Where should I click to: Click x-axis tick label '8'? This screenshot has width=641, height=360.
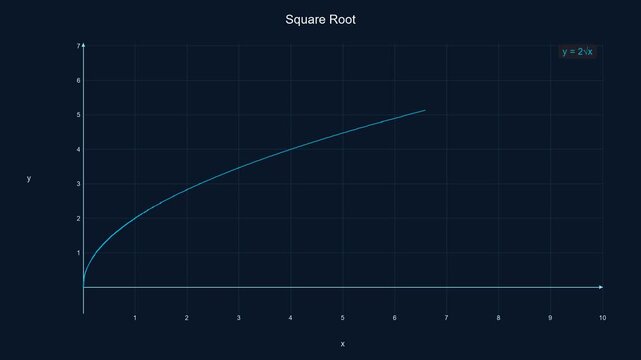(x=498, y=318)
